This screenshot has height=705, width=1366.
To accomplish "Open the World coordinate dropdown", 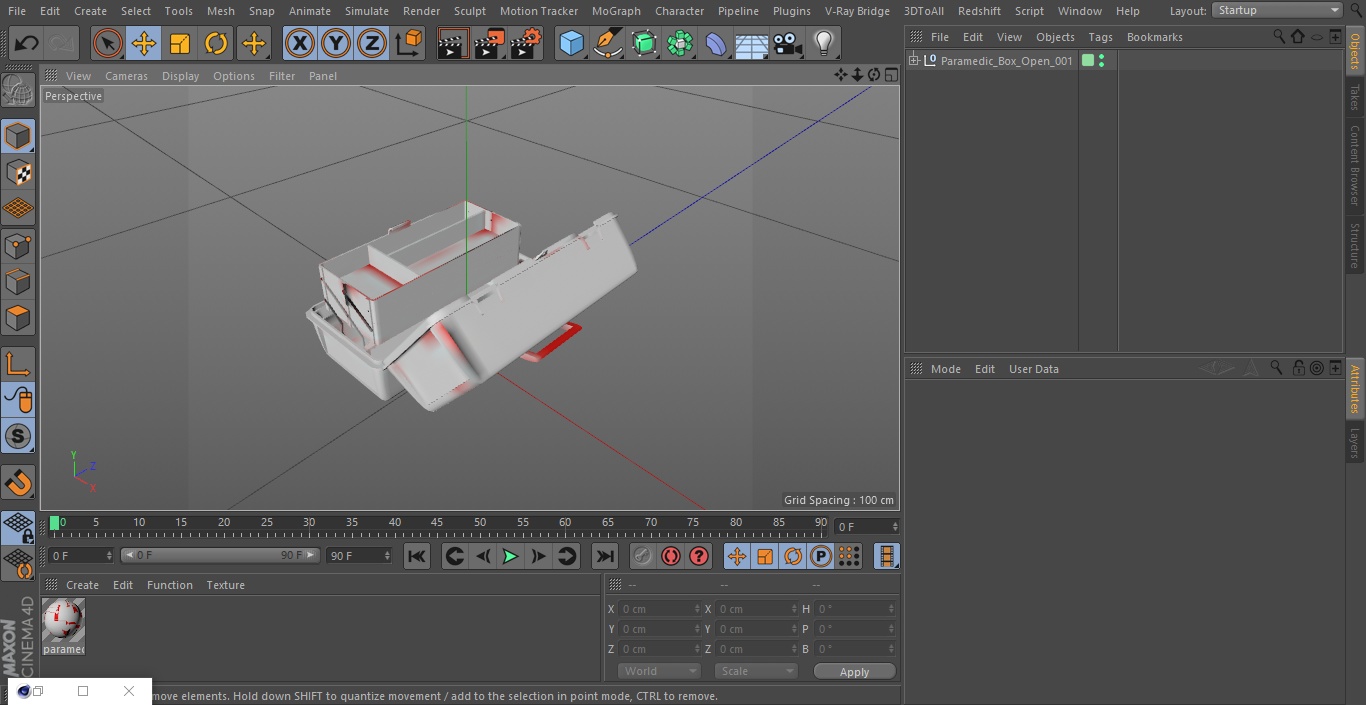I will (659, 671).
